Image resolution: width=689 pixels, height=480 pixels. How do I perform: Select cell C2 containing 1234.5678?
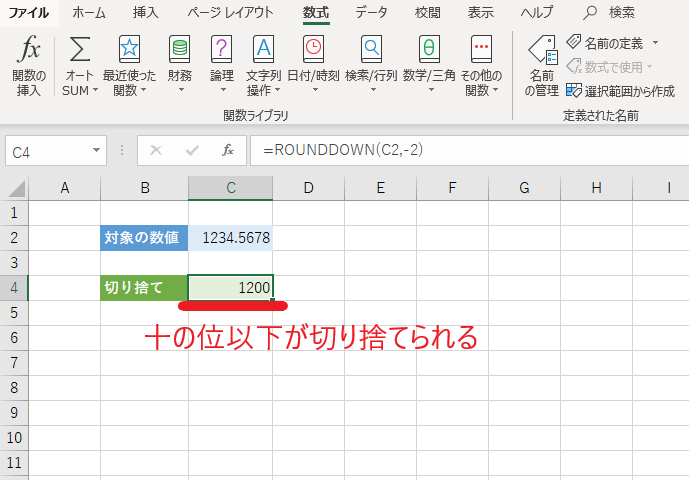pyautogui.click(x=230, y=238)
